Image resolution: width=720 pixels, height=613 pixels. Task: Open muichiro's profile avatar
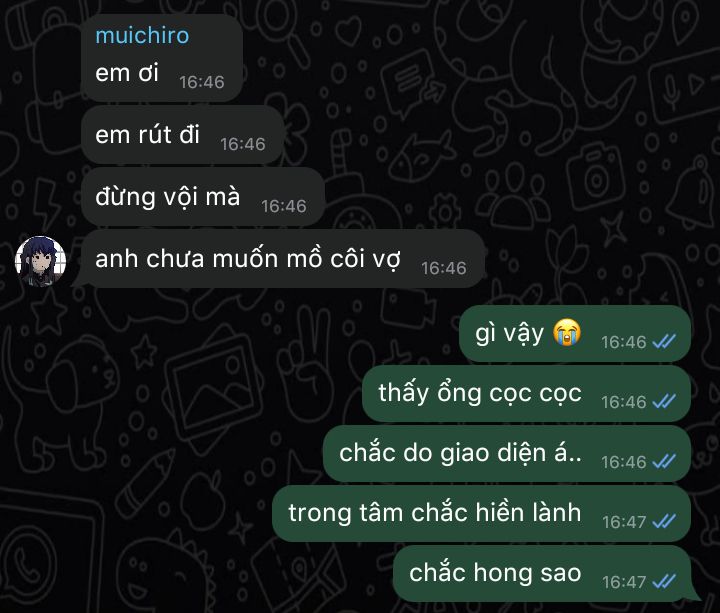point(40,261)
